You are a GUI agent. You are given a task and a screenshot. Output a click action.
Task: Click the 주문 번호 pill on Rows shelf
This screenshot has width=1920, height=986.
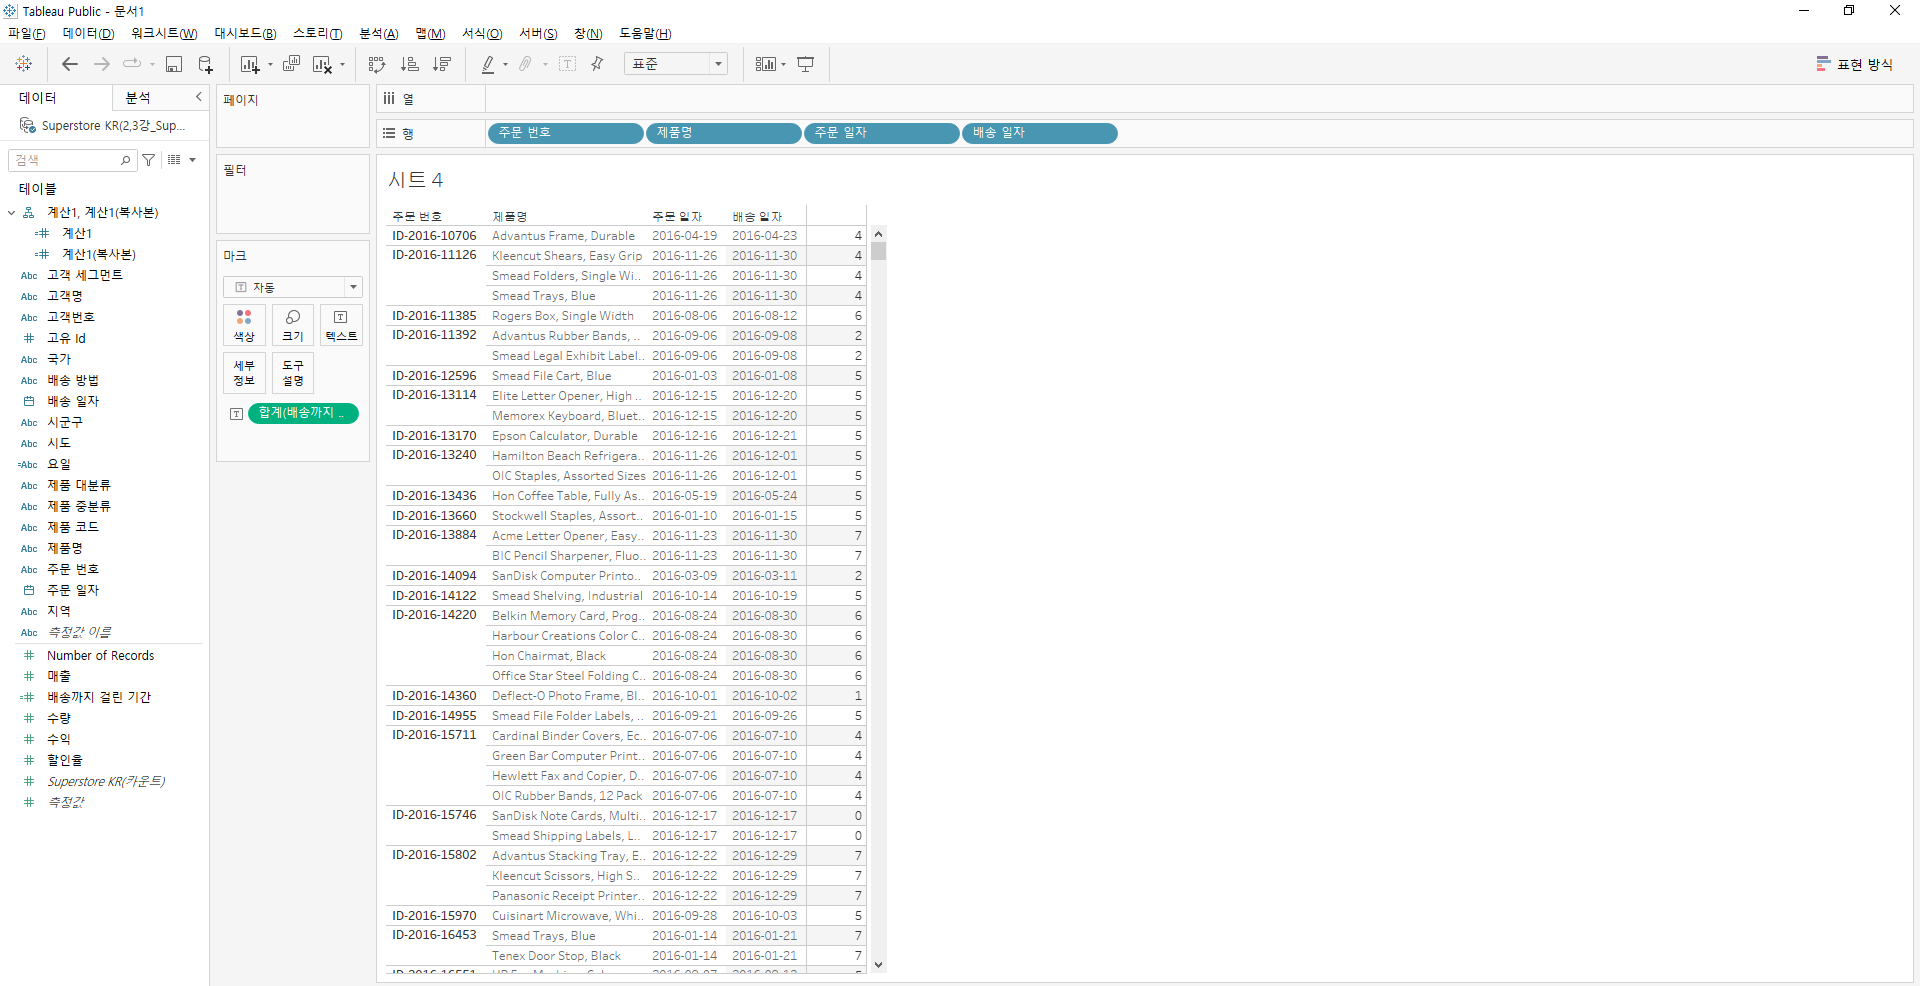(x=566, y=133)
